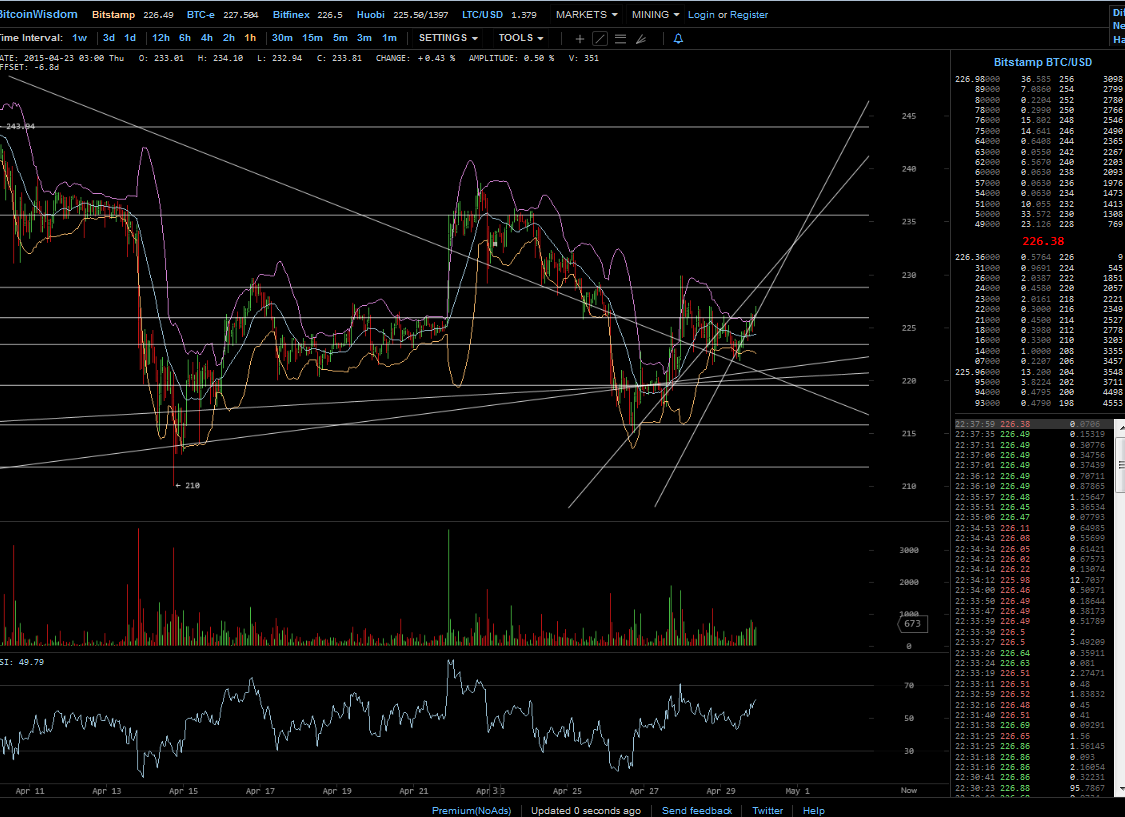
Task: Open the Help link
Action: coord(814,811)
